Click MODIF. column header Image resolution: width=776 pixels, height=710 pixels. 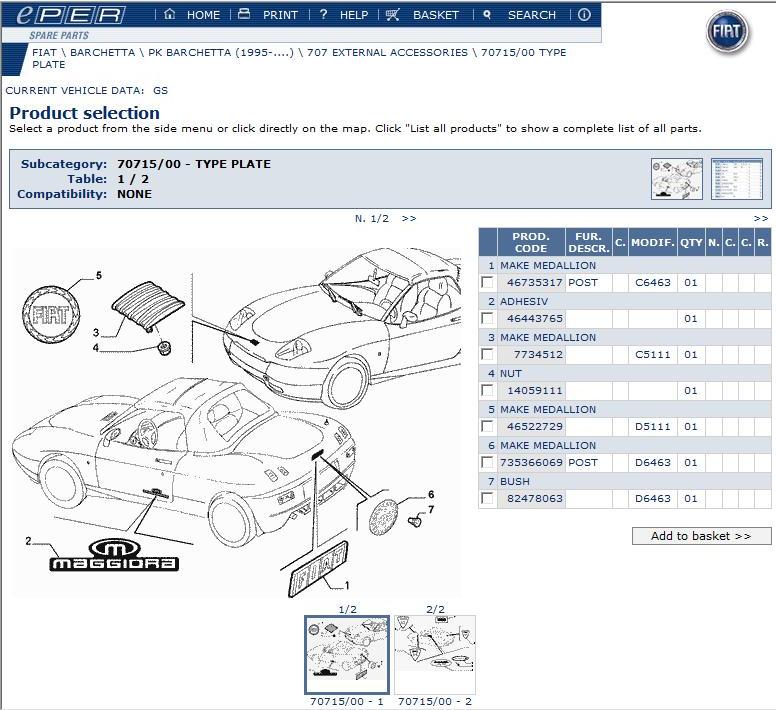[653, 242]
